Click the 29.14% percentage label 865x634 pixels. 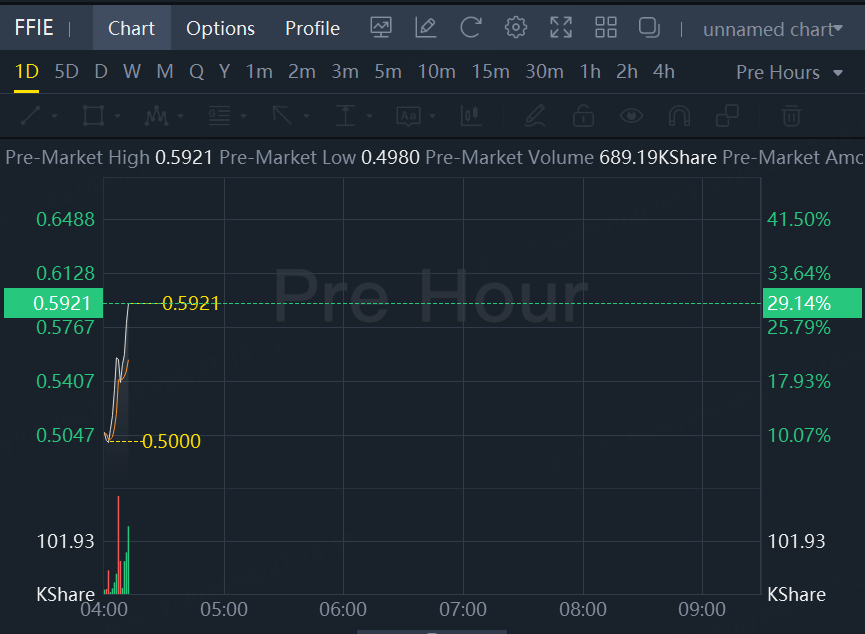(x=812, y=303)
